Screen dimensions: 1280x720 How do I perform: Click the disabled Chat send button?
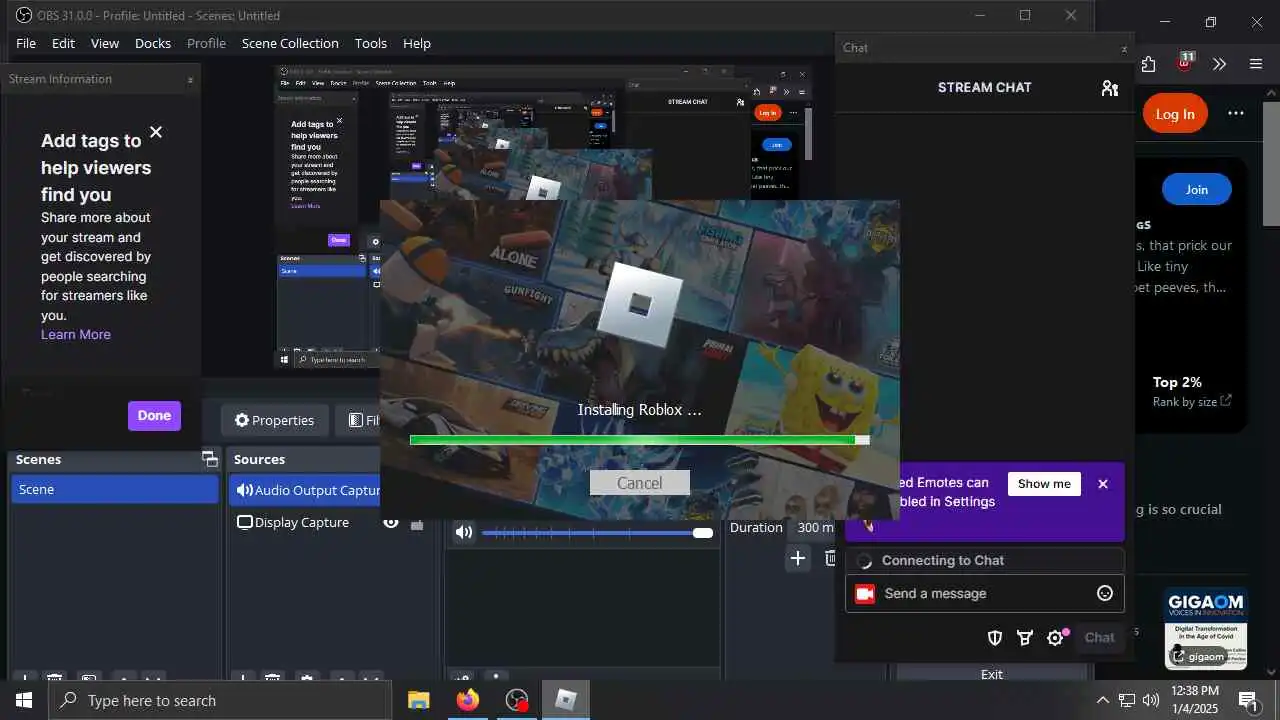(1099, 638)
